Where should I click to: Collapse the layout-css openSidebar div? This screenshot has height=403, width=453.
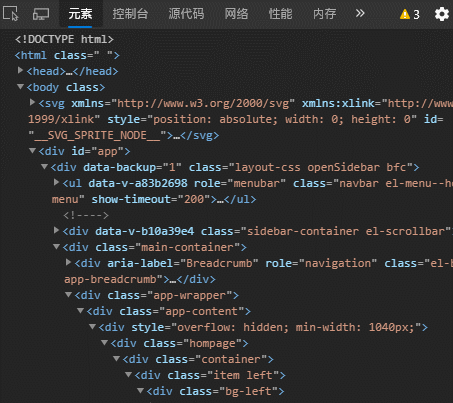coord(44,166)
